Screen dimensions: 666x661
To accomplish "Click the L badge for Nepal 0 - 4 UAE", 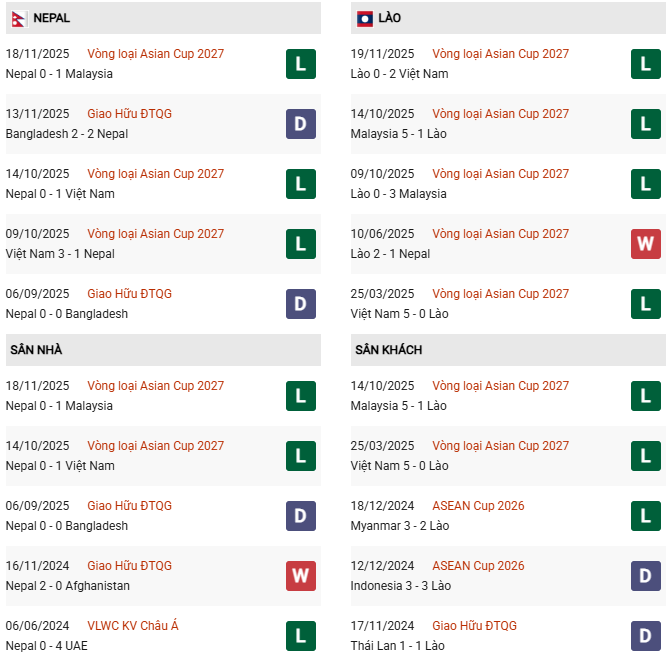I will (300, 636).
